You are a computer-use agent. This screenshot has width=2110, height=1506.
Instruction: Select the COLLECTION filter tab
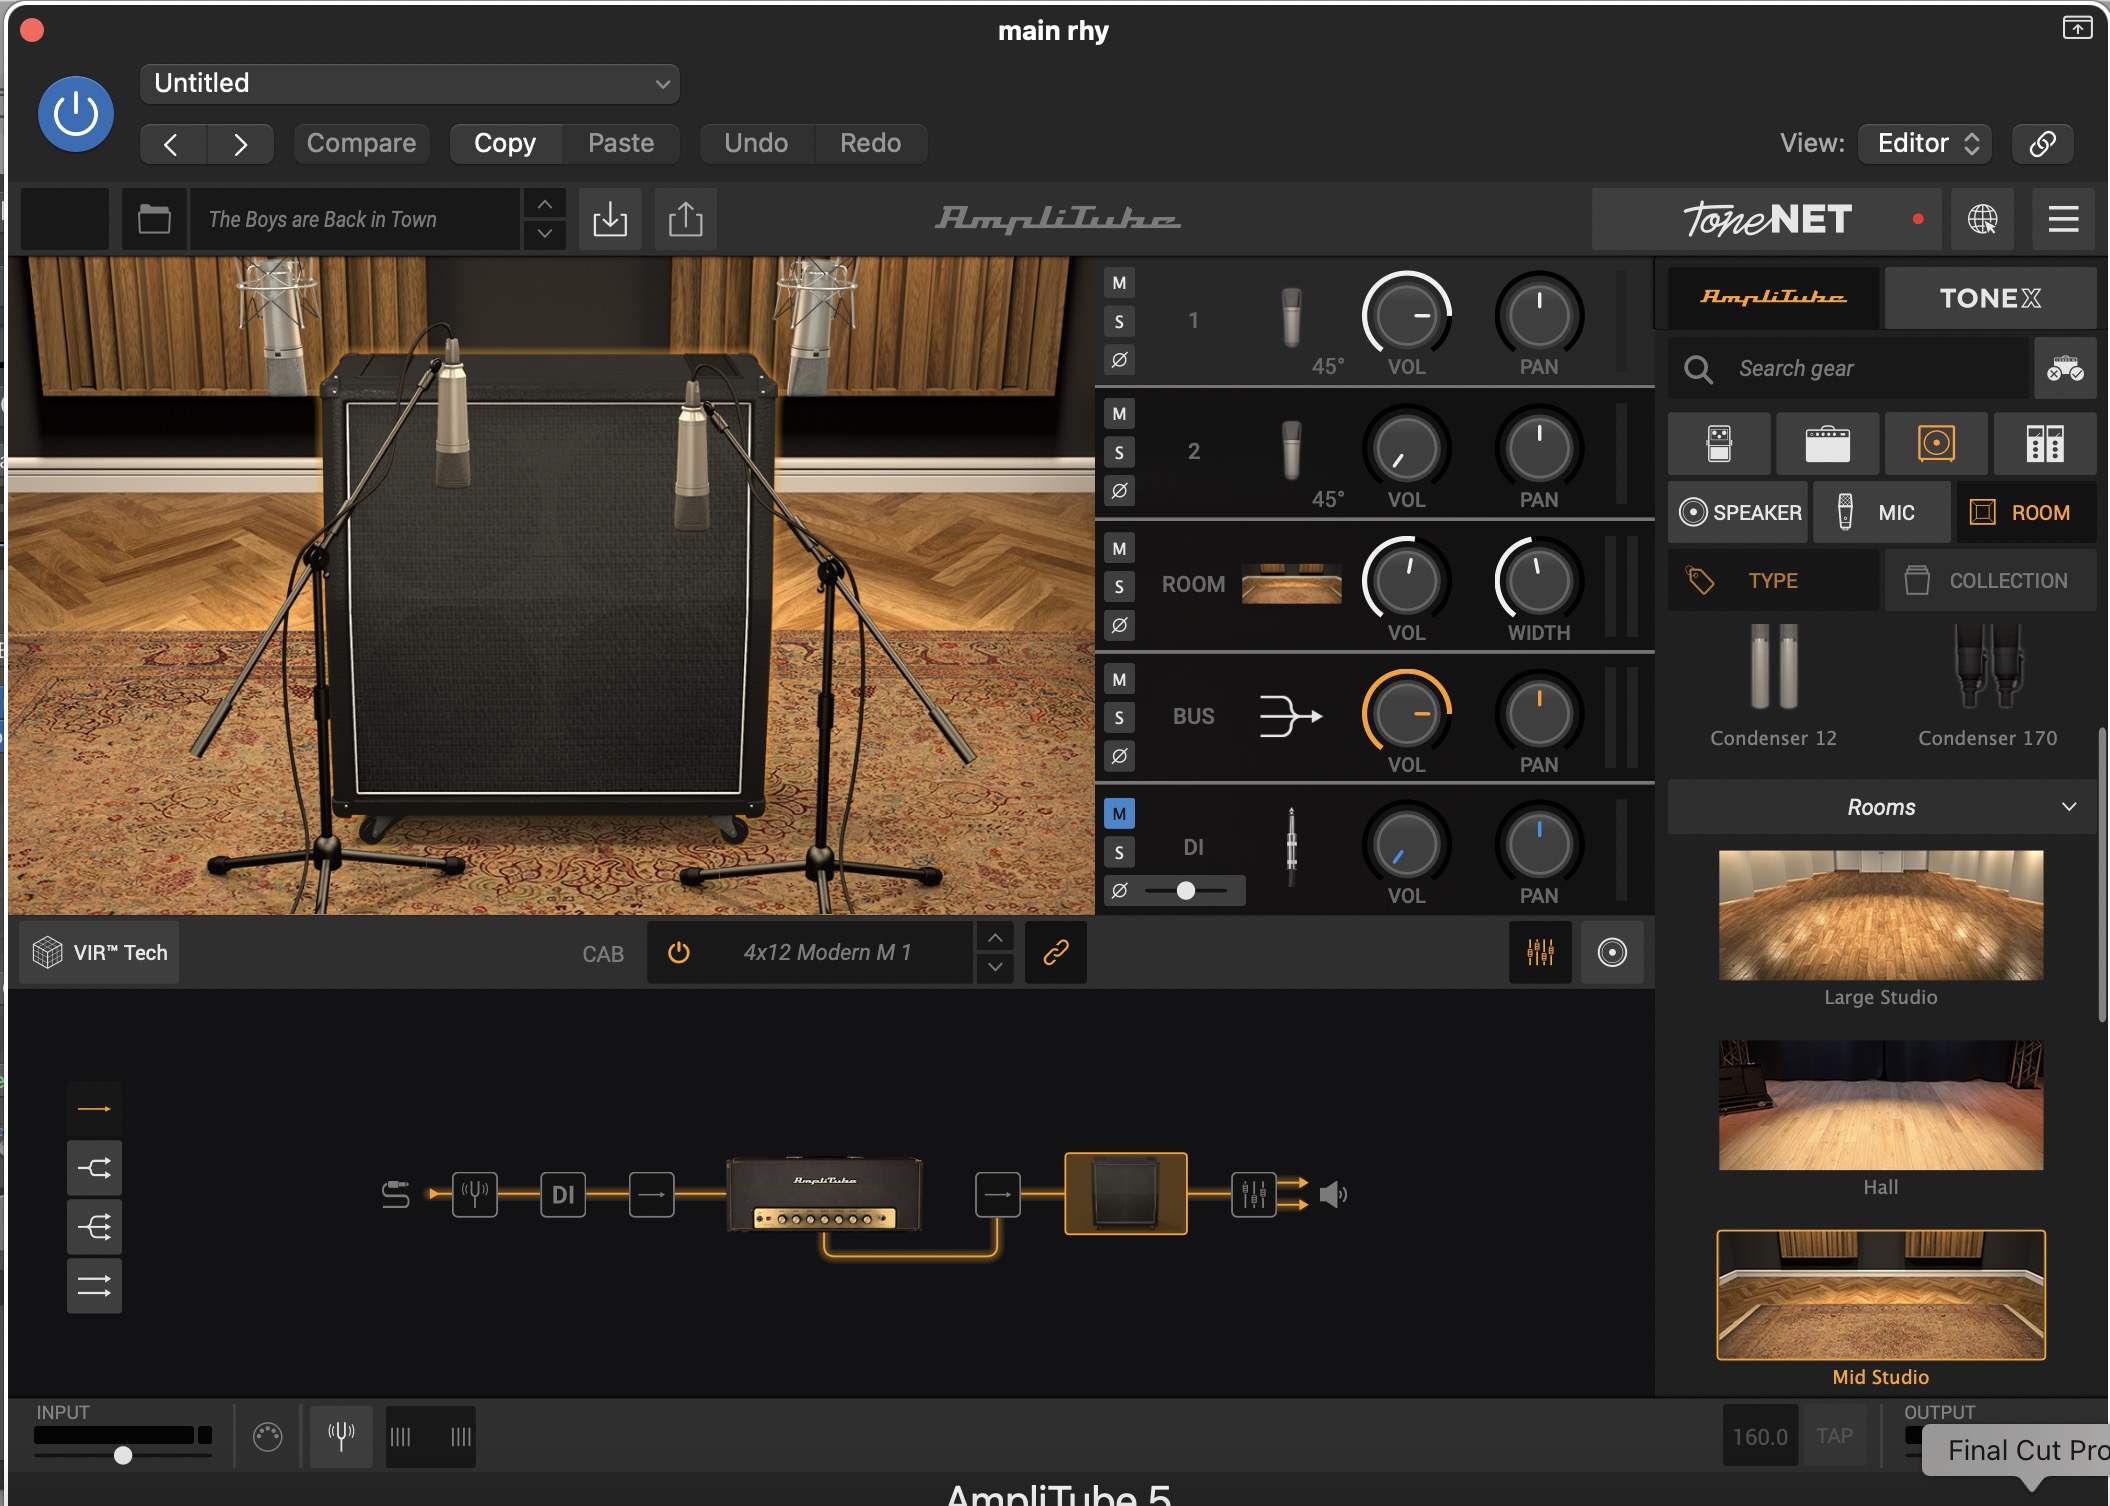[1991, 580]
